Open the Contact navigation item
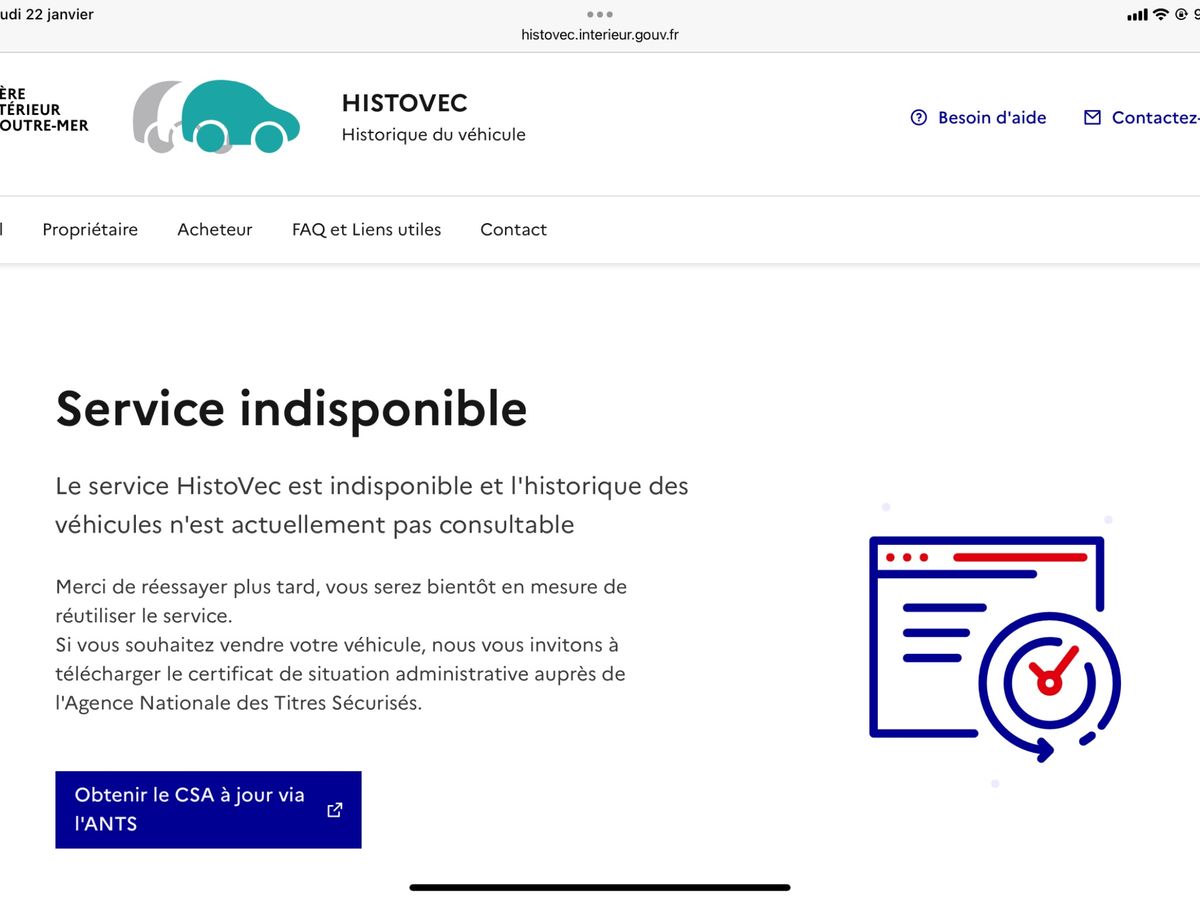The width and height of the screenshot is (1200, 900). [513, 229]
